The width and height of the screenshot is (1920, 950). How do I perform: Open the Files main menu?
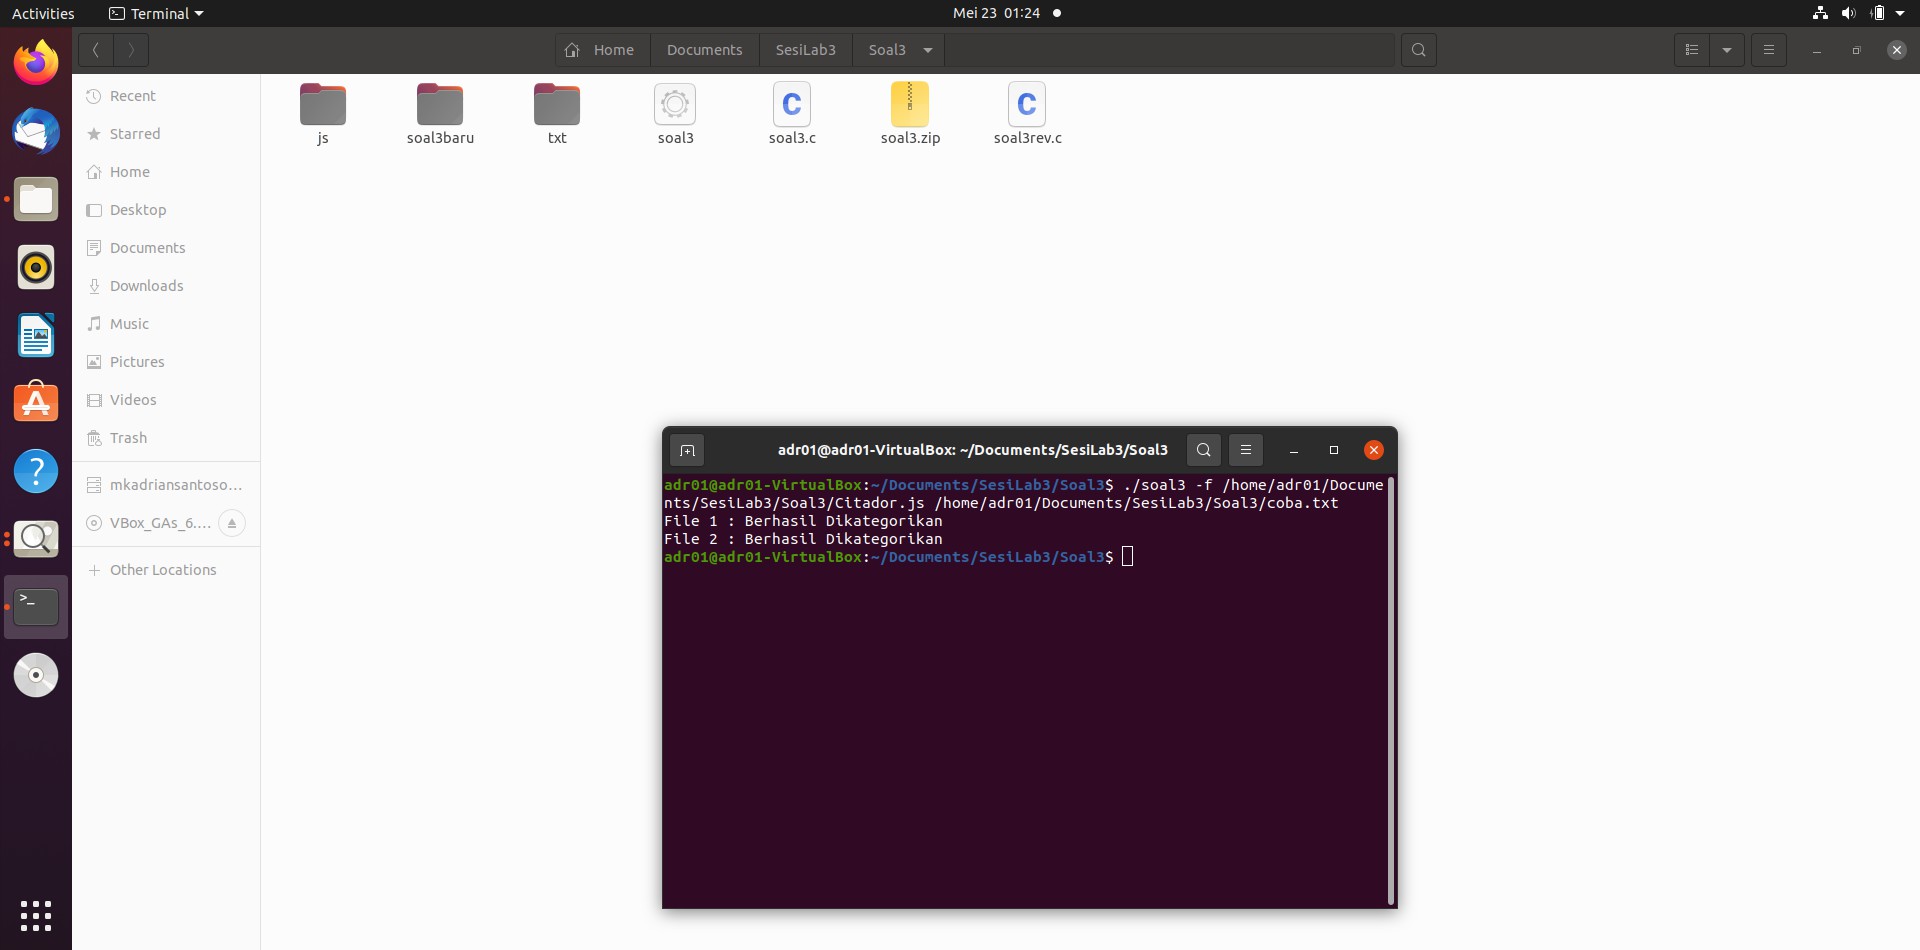[x=1767, y=49]
